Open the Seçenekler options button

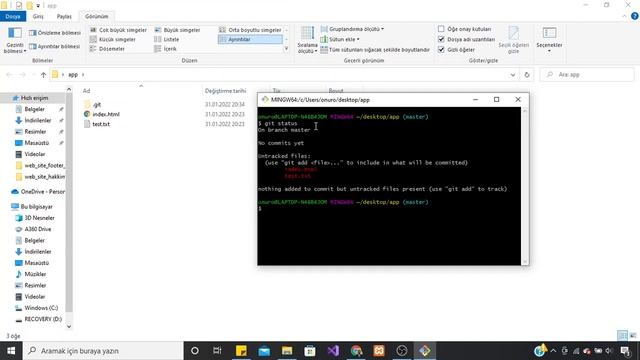click(x=549, y=40)
